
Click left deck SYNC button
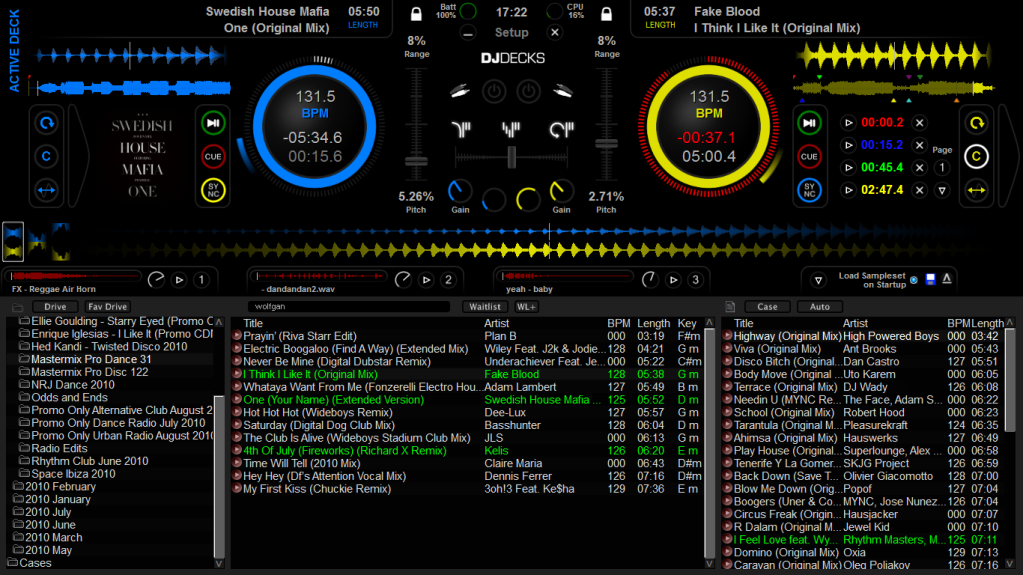(213, 191)
